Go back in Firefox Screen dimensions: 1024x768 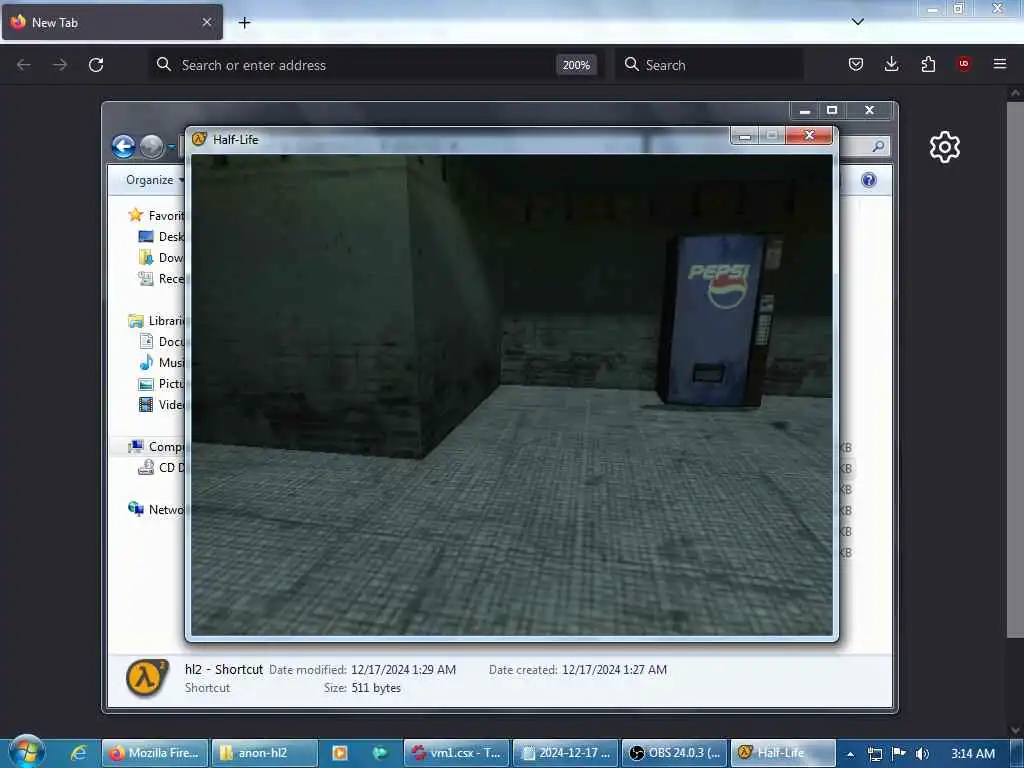[x=24, y=65]
